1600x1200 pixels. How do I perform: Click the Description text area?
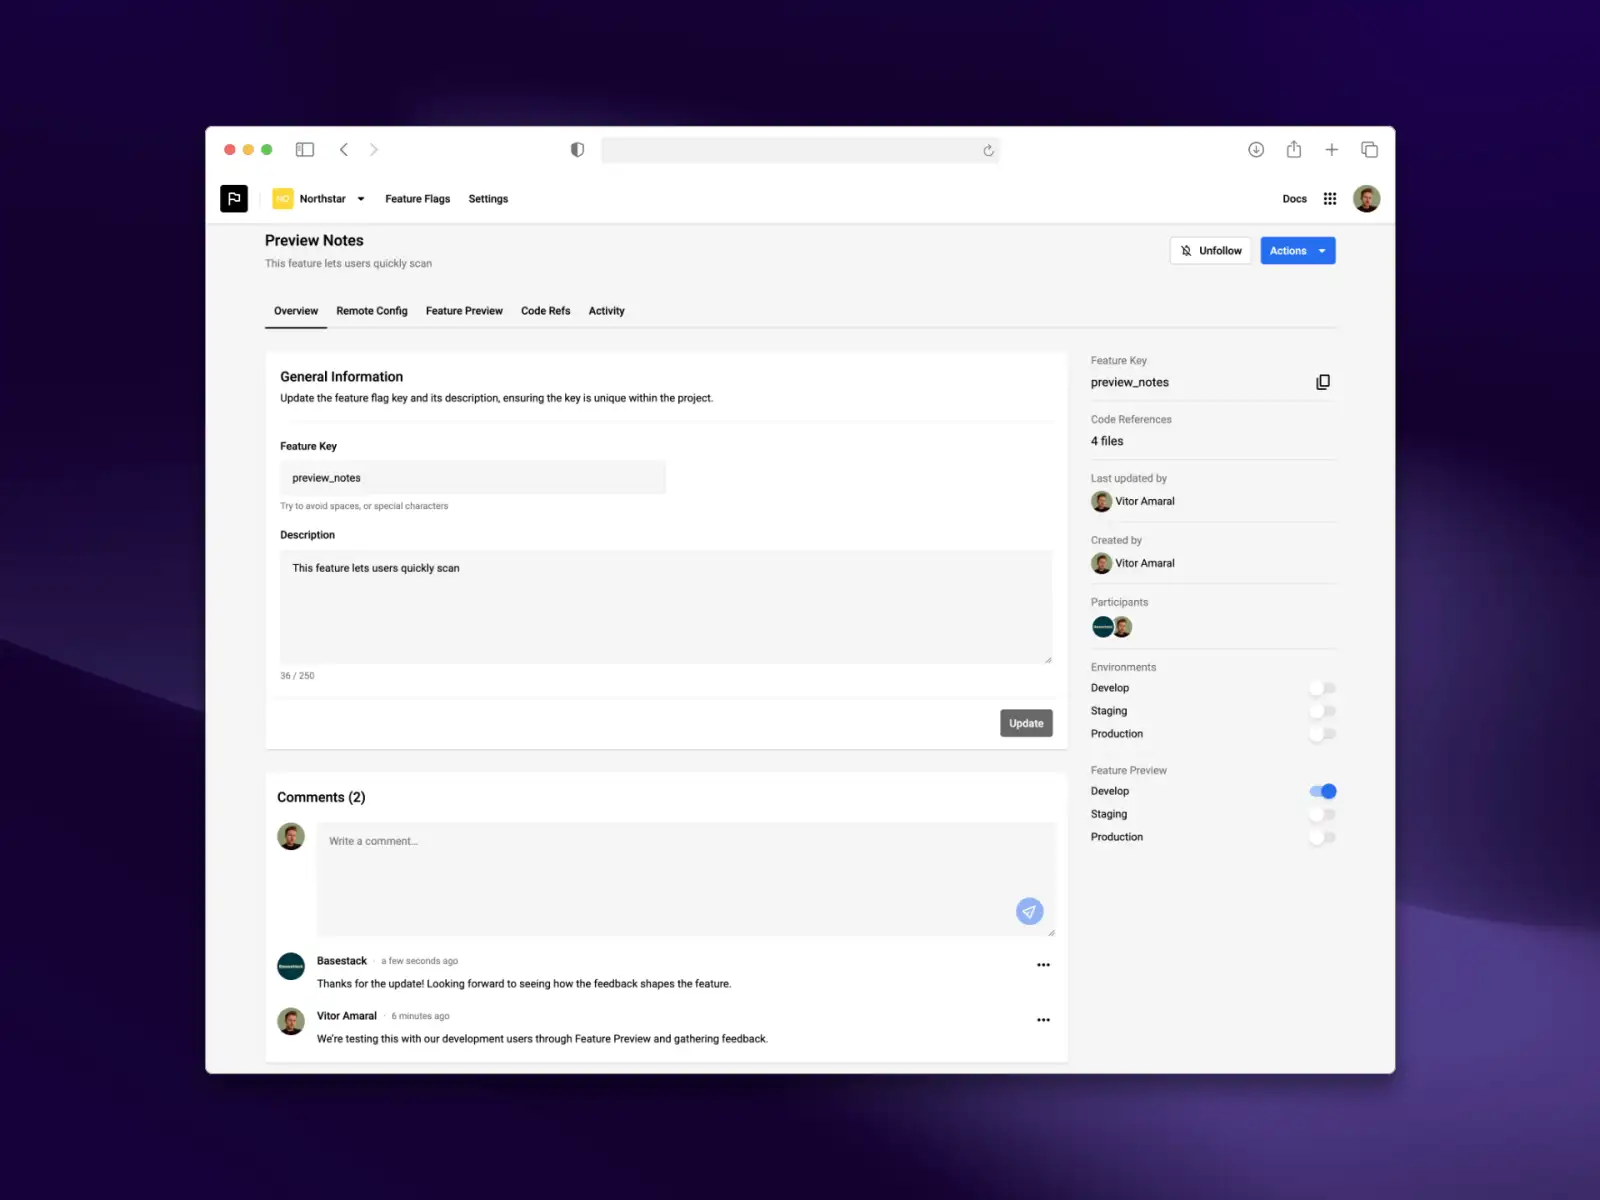(x=666, y=606)
